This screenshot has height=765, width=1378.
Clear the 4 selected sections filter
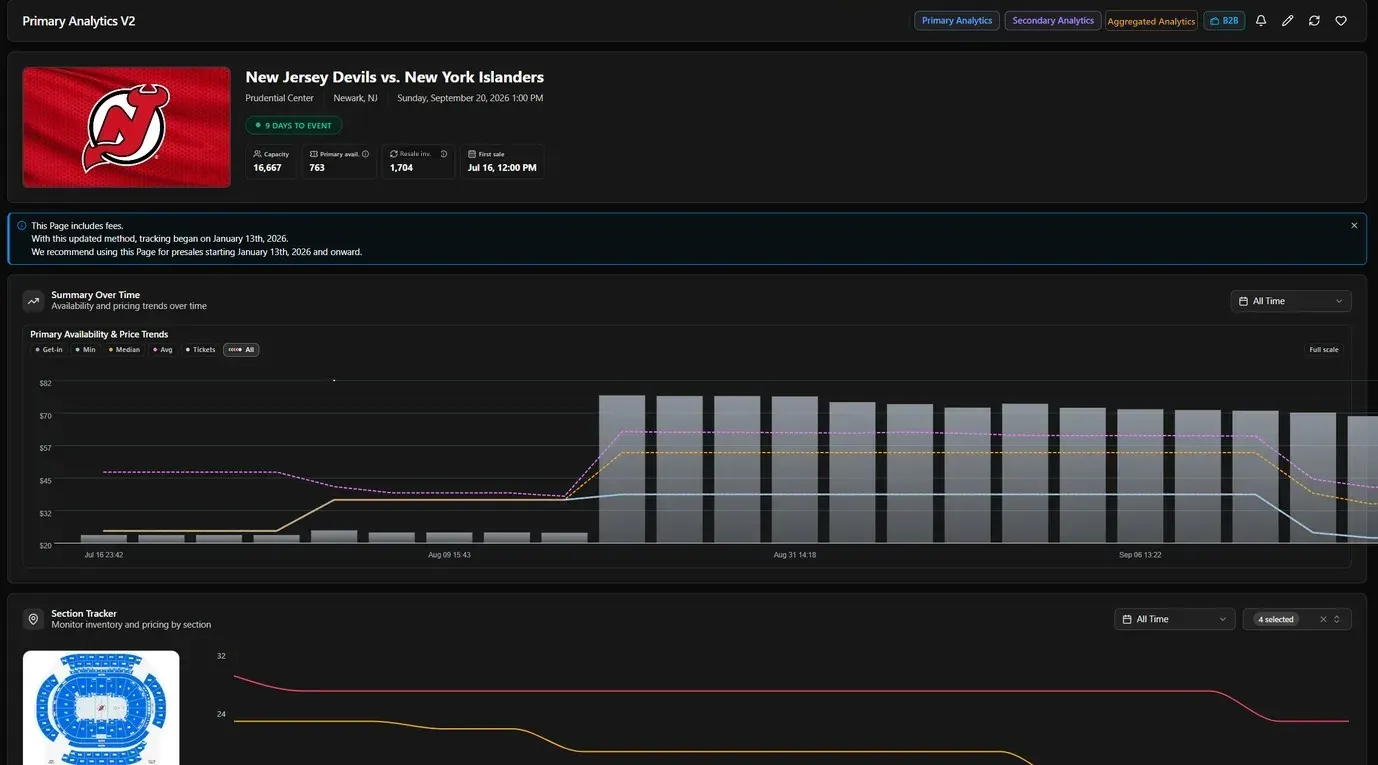(x=1323, y=619)
